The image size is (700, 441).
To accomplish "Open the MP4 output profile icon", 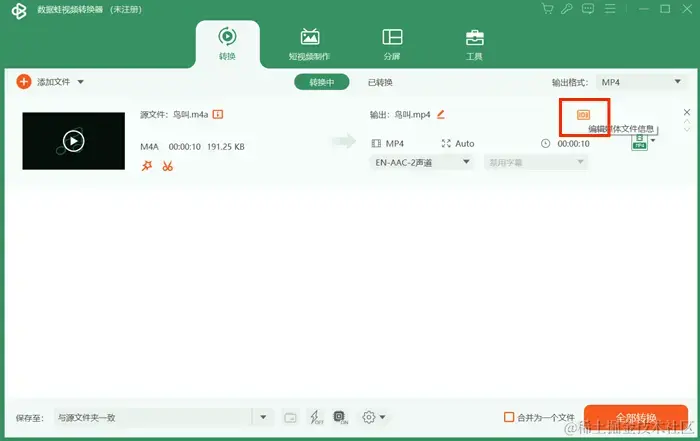I will [x=639, y=142].
